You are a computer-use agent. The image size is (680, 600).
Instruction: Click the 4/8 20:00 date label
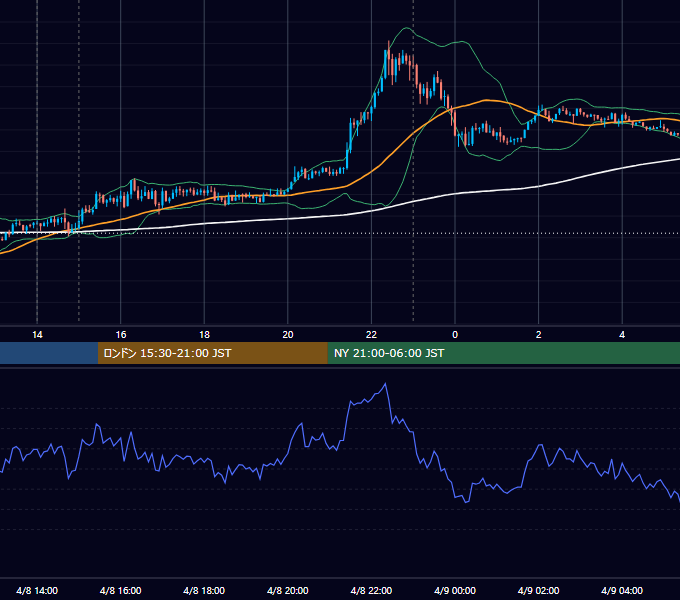(x=288, y=590)
